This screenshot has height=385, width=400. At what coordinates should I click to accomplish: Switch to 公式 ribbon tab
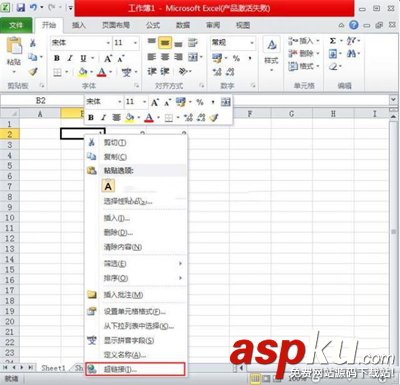coord(153,25)
